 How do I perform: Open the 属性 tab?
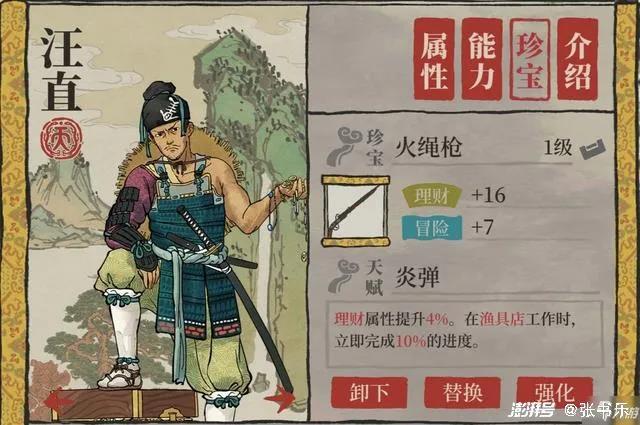point(434,59)
